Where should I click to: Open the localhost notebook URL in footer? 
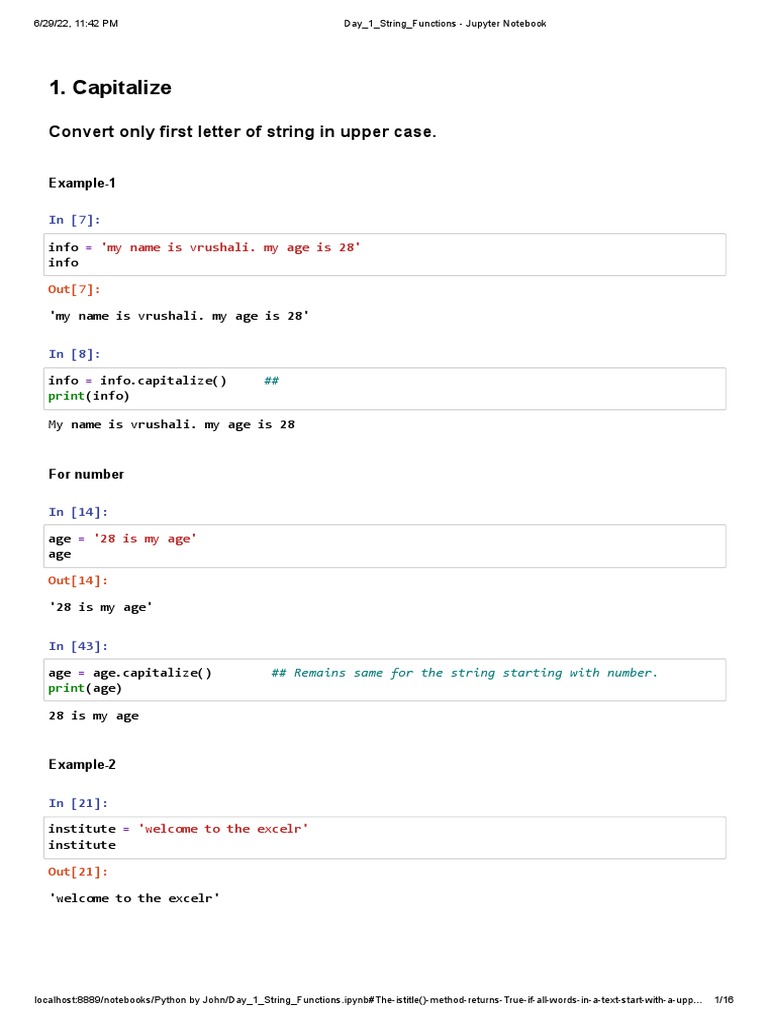click(368, 1000)
